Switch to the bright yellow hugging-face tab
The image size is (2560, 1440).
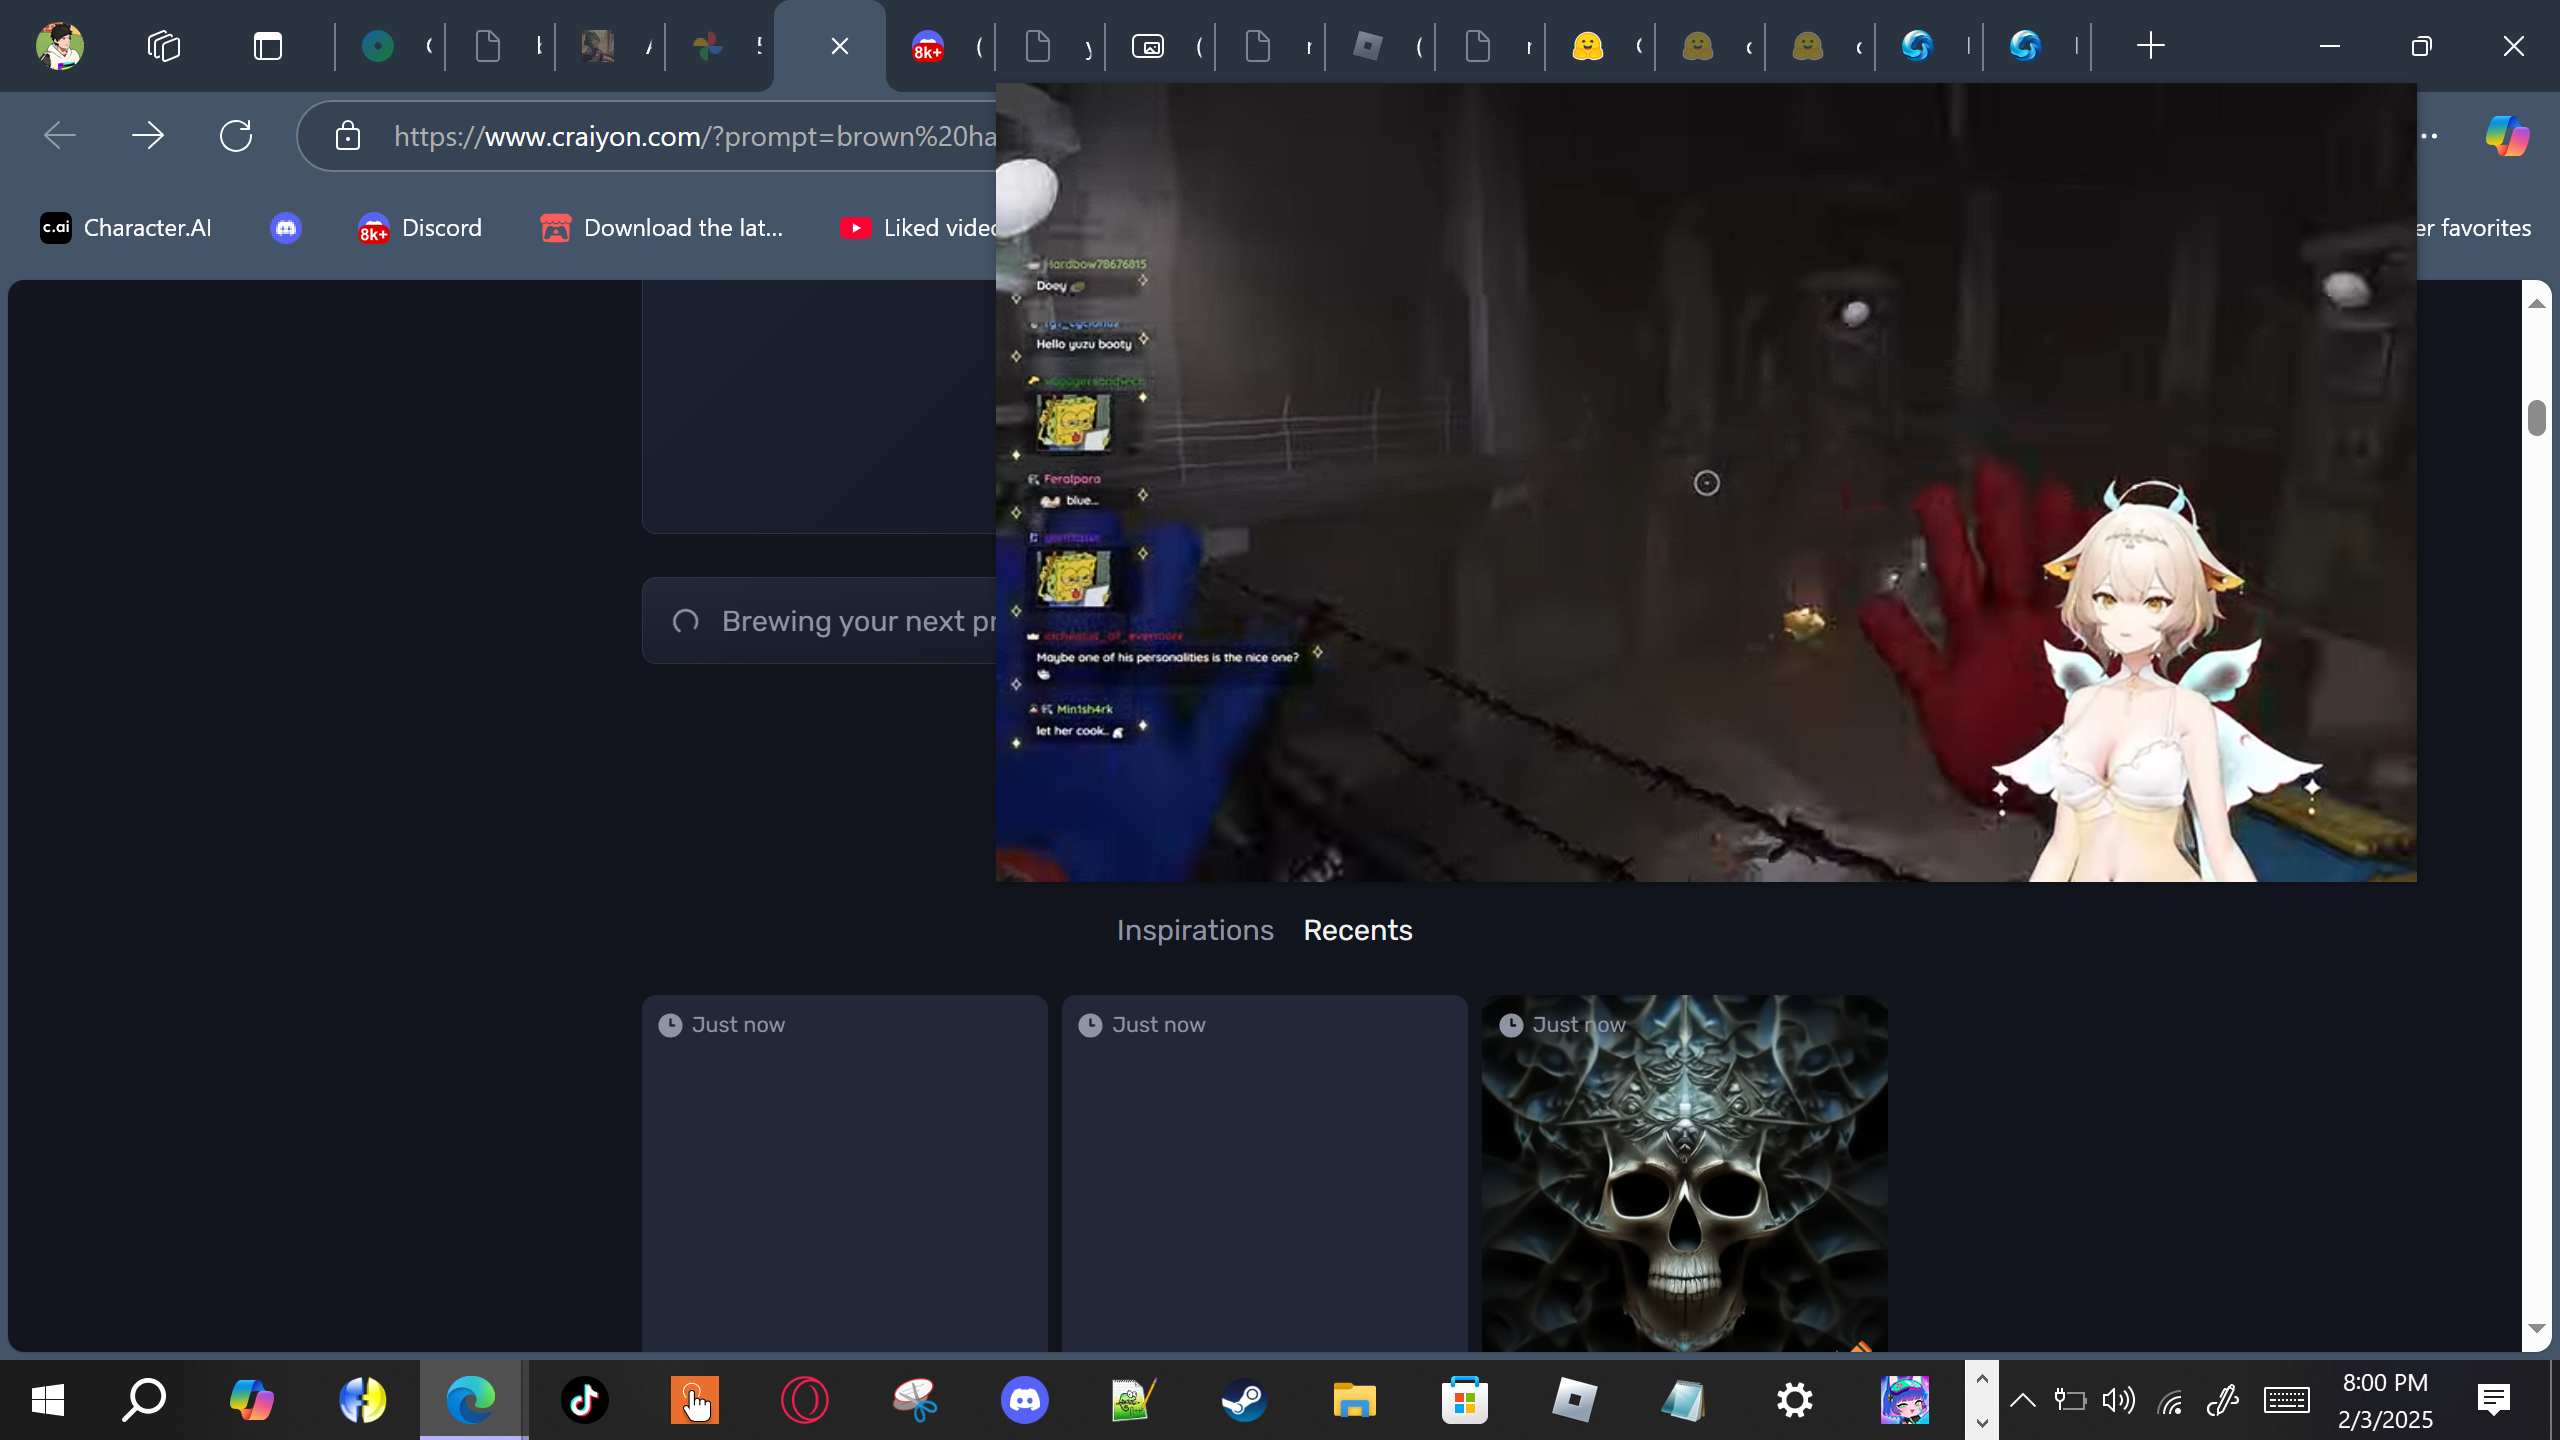[x=1588, y=46]
